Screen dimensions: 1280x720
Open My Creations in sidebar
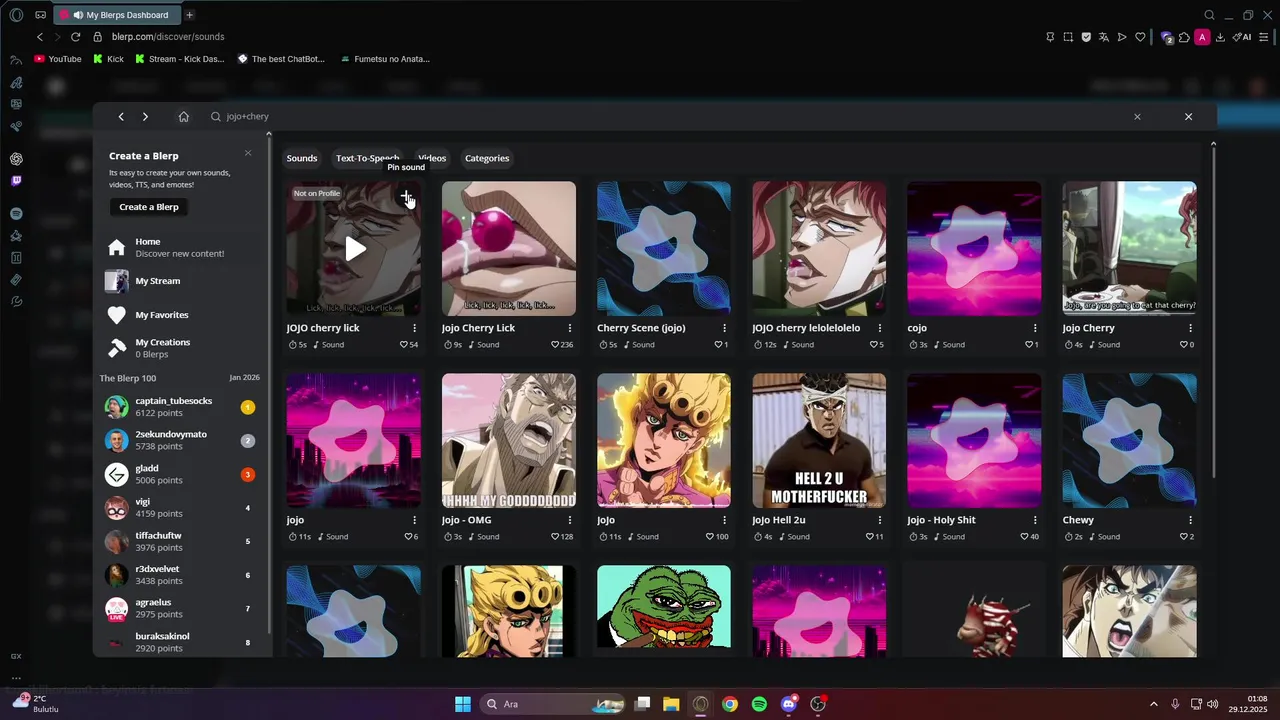[181, 348]
